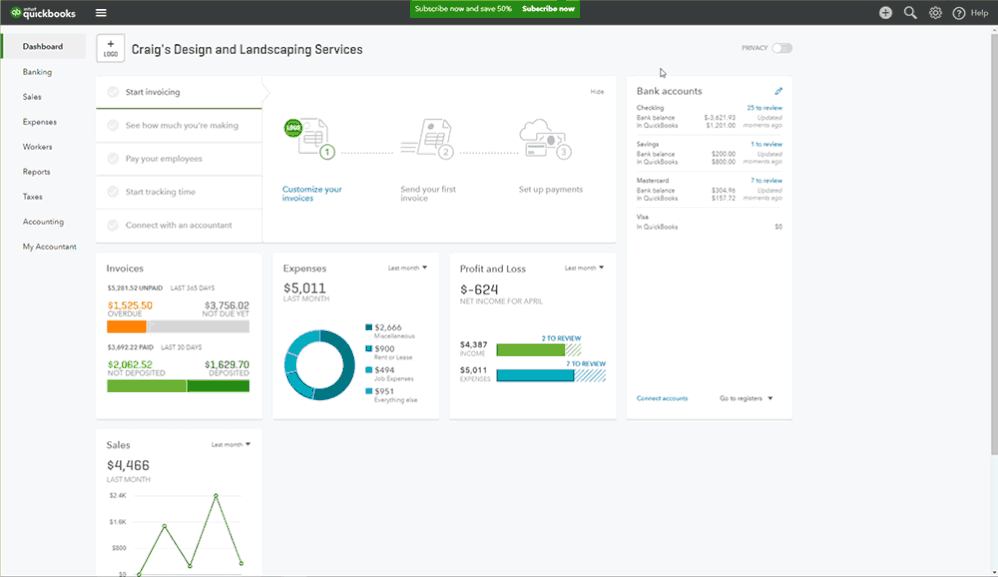The image size is (998, 577).
Task: Click the expenses donut chart
Action: 320,365
